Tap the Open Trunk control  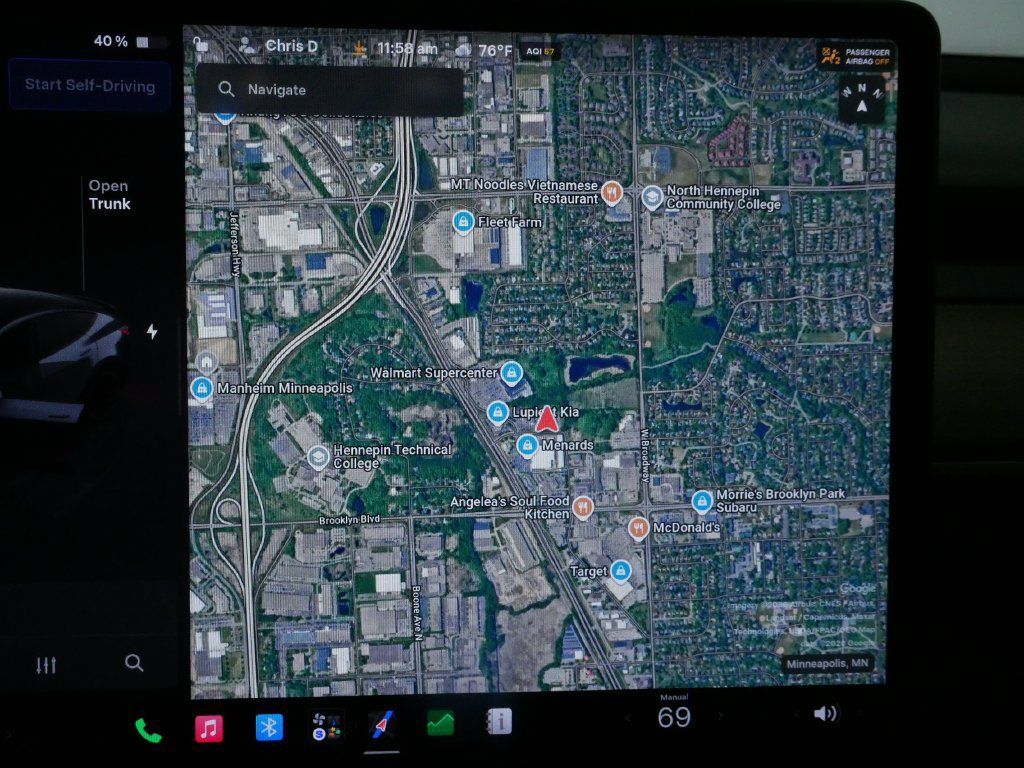[x=109, y=195]
